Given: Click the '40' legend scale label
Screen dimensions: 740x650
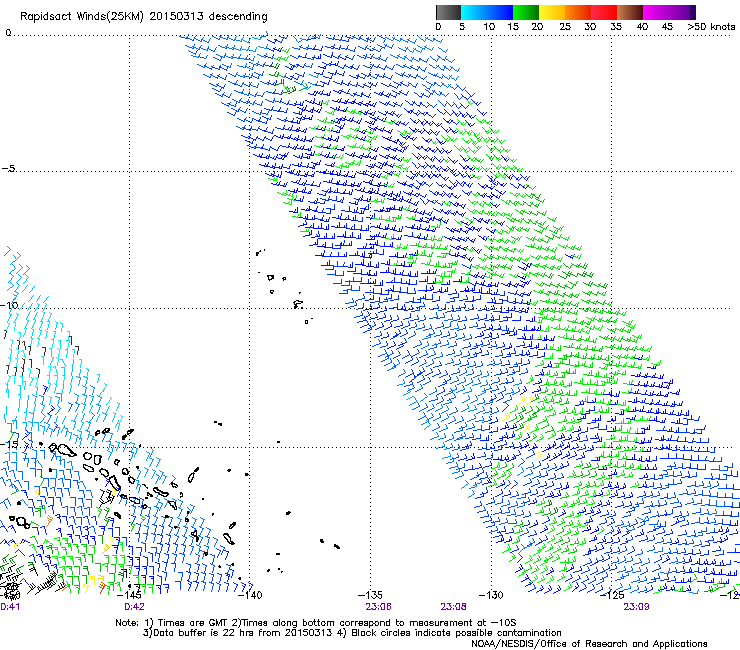Looking at the screenshot, I should pyautogui.click(x=642, y=27).
